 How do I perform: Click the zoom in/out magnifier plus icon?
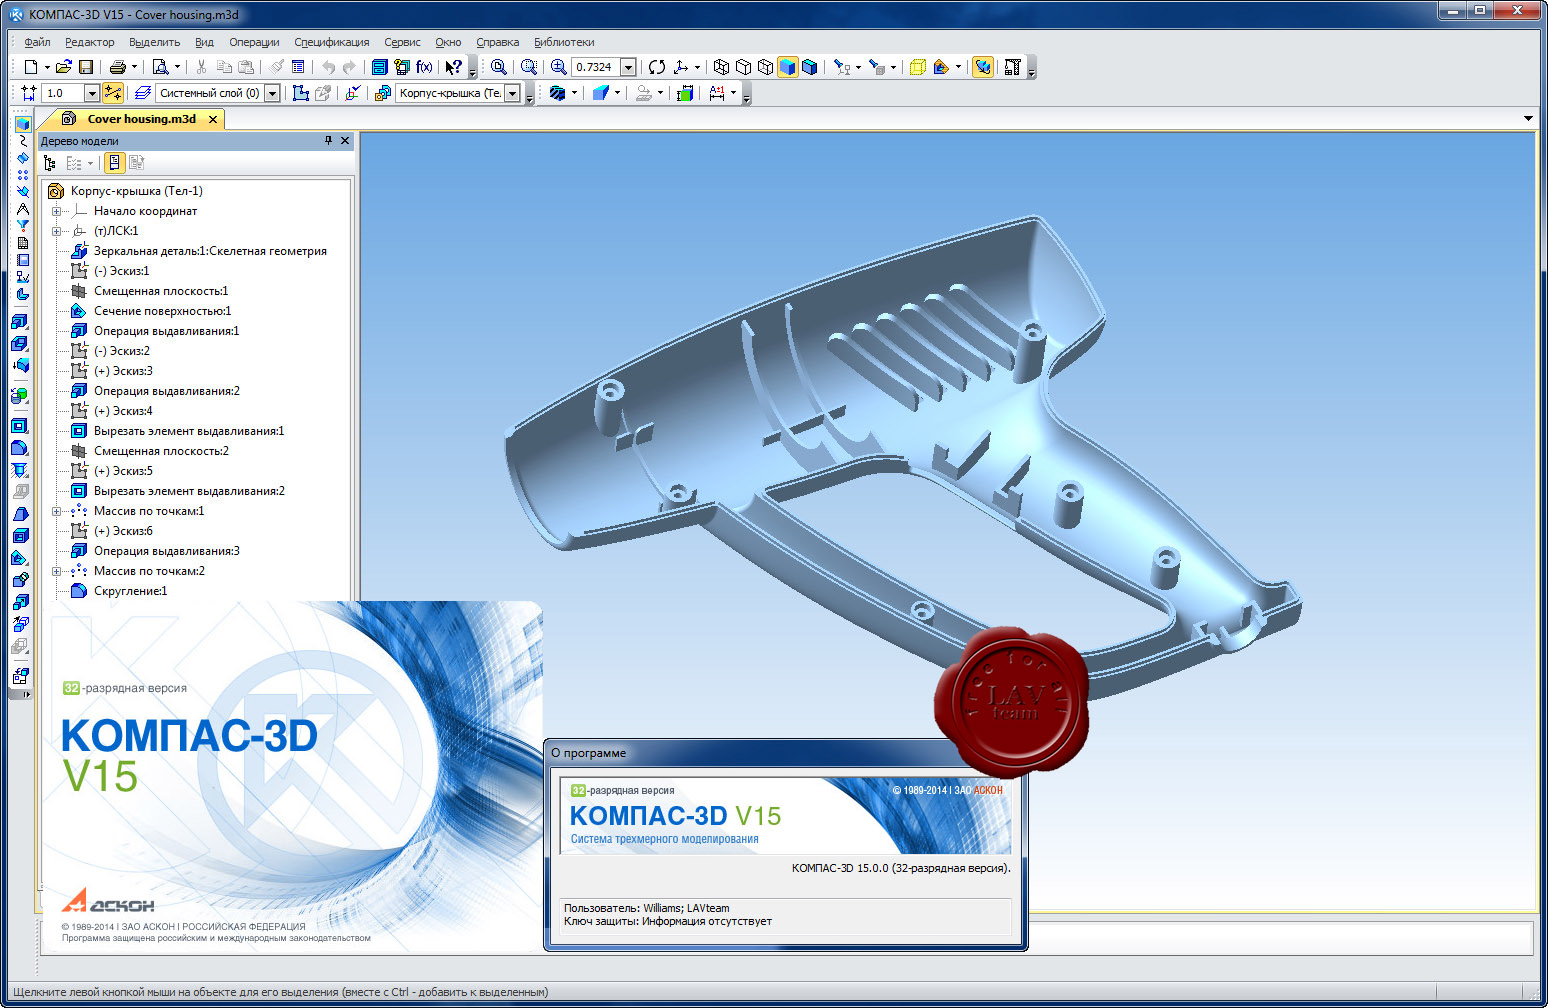[558, 67]
